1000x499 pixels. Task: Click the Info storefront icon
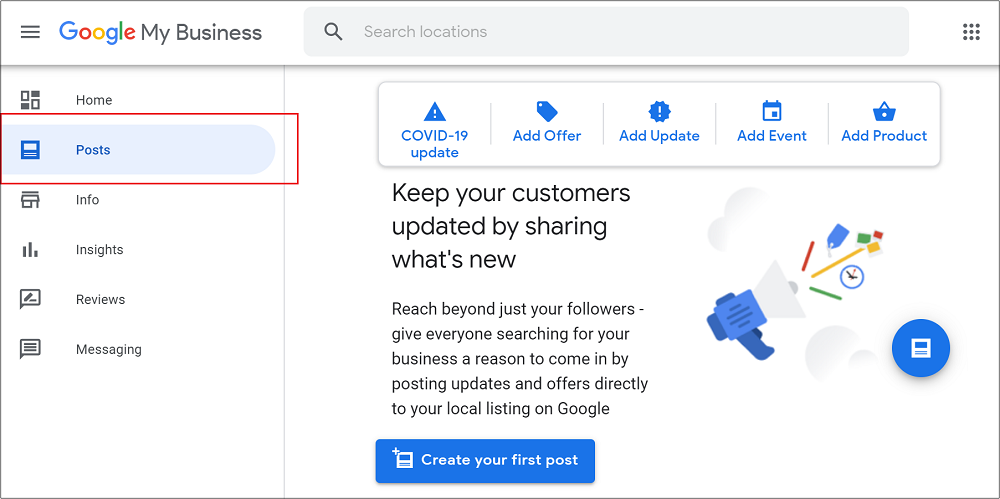tap(30, 200)
